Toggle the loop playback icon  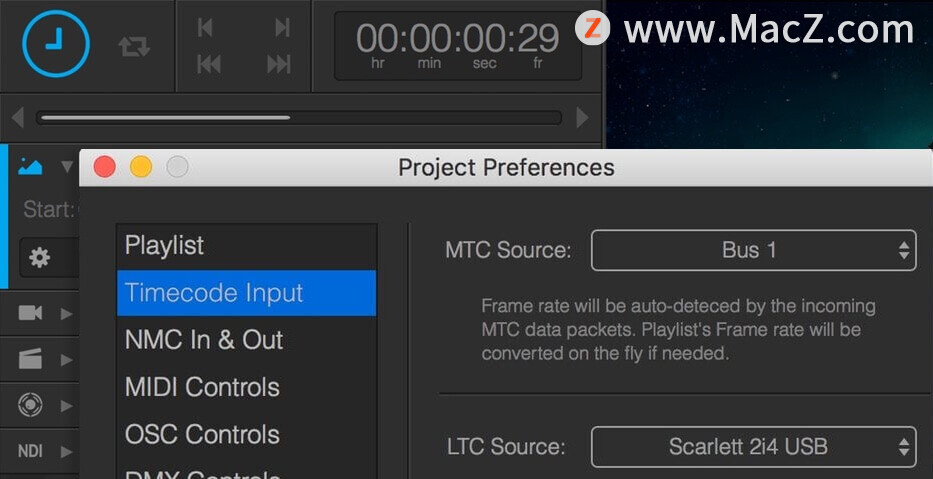tap(134, 46)
